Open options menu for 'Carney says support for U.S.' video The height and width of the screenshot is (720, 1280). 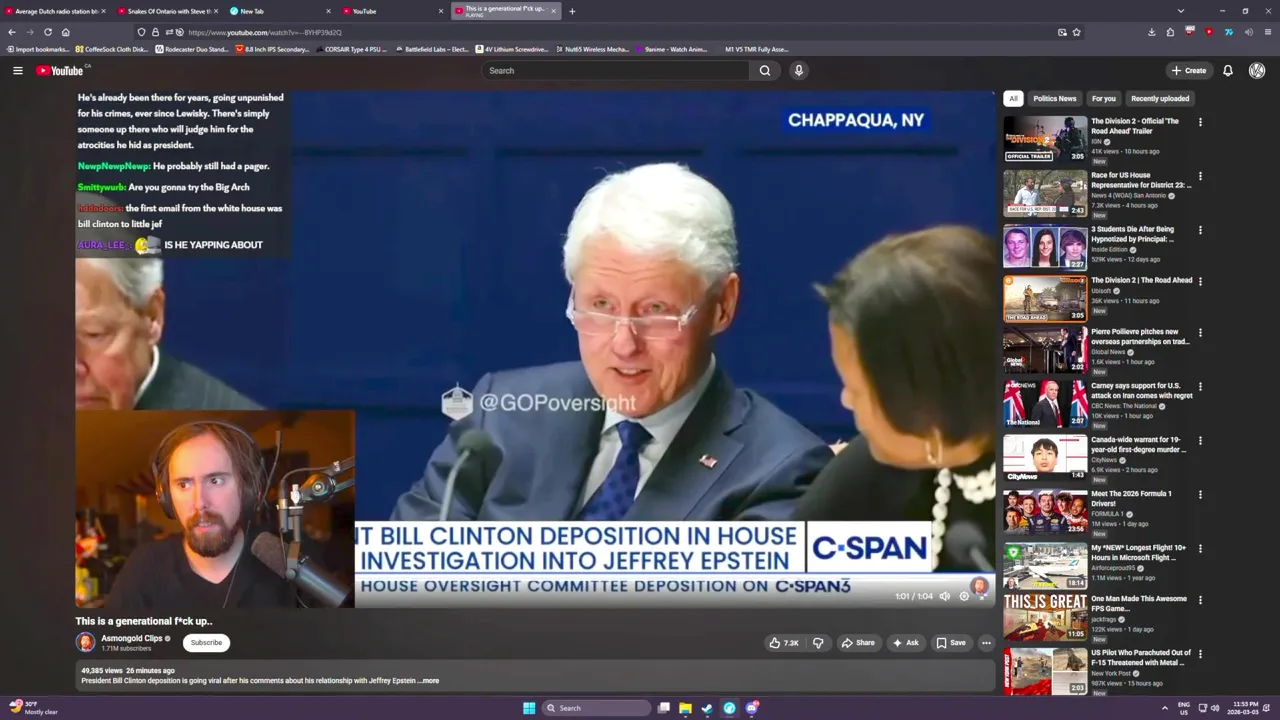(1200, 387)
